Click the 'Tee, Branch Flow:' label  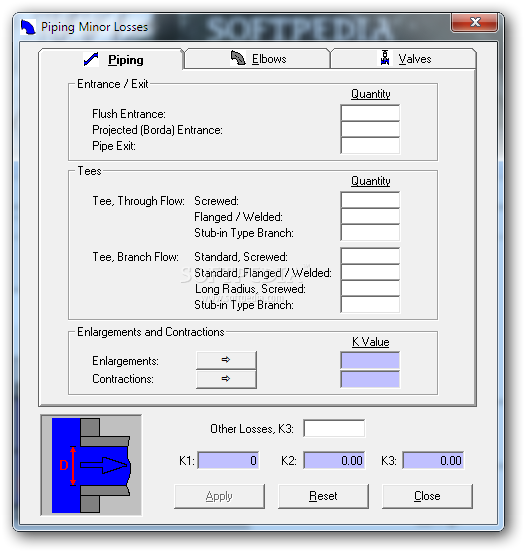(x=136, y=257)
